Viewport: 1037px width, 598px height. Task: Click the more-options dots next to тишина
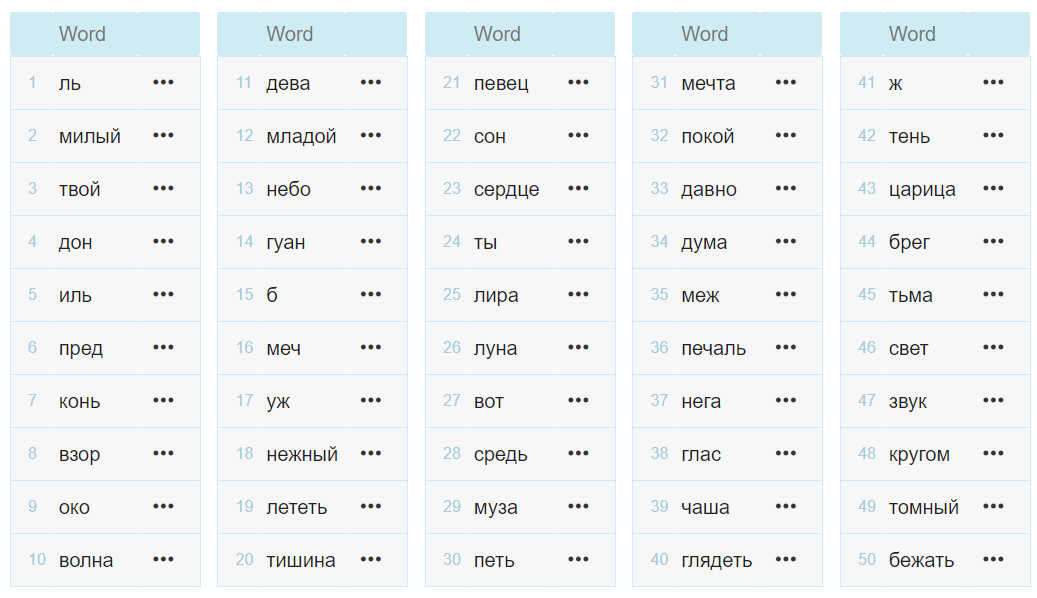point(371,559)
